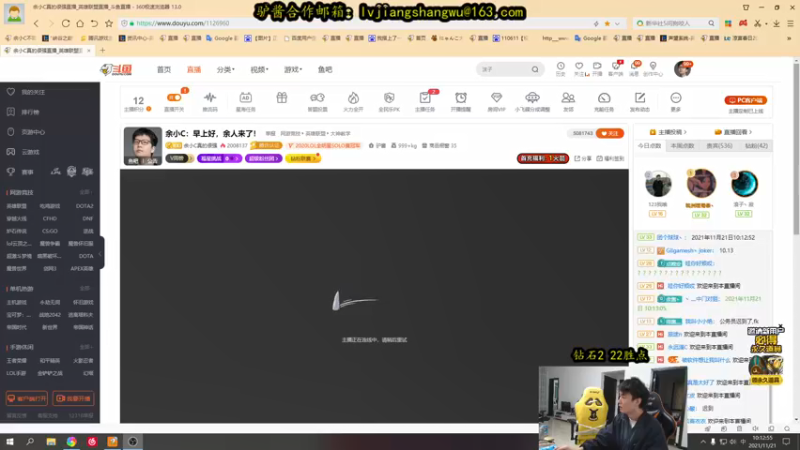Collapse the left sidebar with the edge arrow
800x450 pixels.
coord(101,253)
